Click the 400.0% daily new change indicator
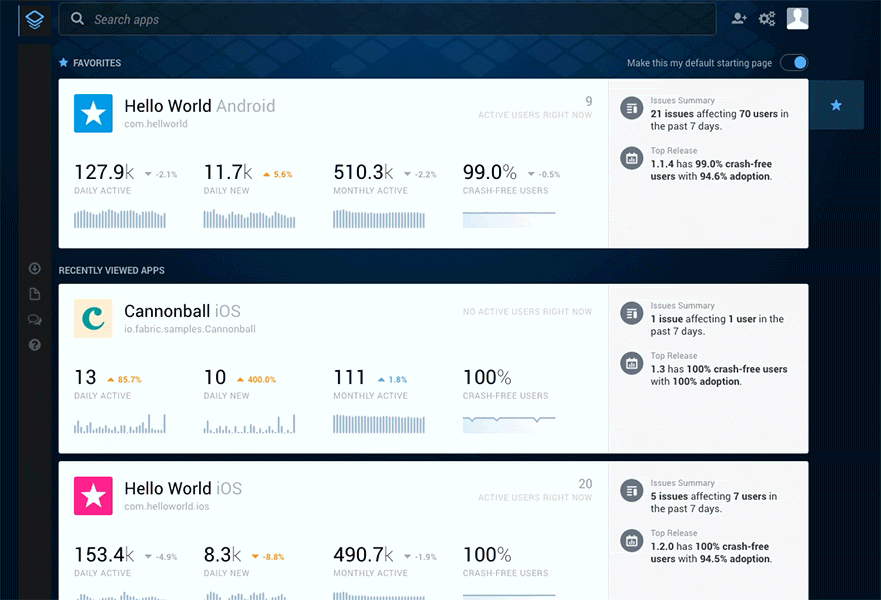Image resolution: width=881 pixels, height=600 pixels. (x=256, y=380)
